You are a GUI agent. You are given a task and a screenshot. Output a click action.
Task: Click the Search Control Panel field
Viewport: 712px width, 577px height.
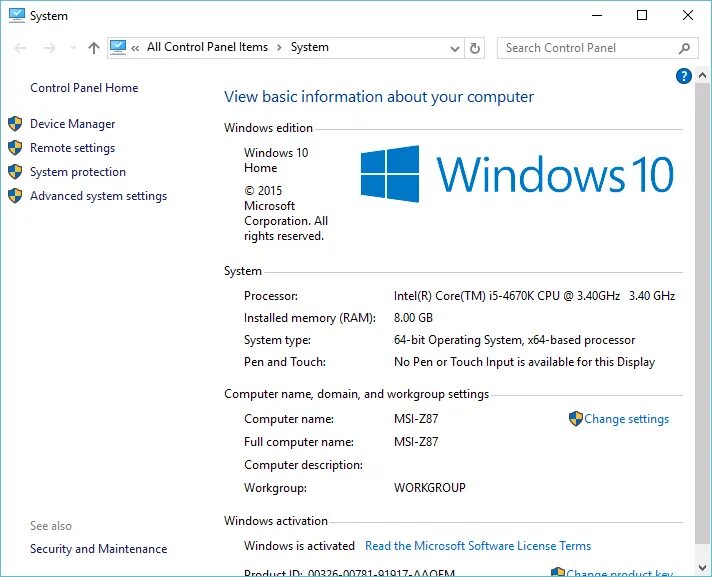[x=598, y=48]
